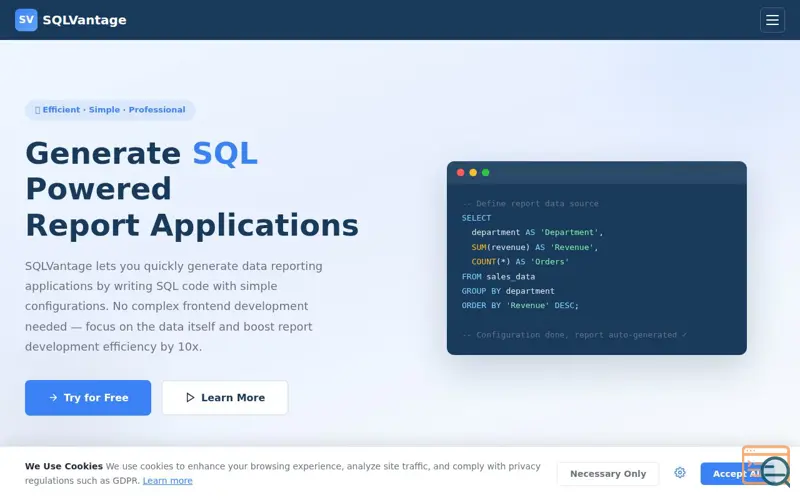Click the SV logo icon

pos(26,20)
